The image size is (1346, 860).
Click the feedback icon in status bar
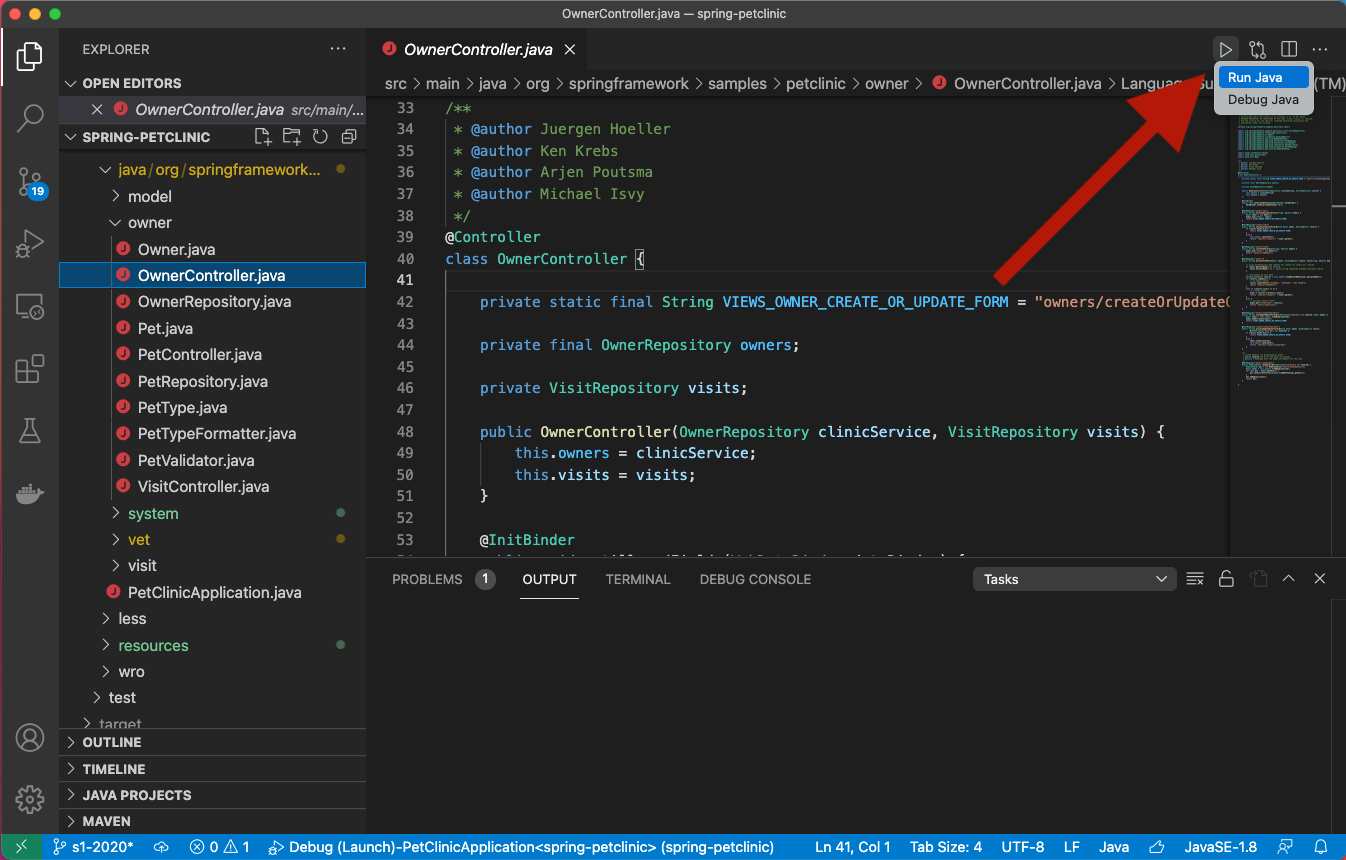tap(1285, 847)
